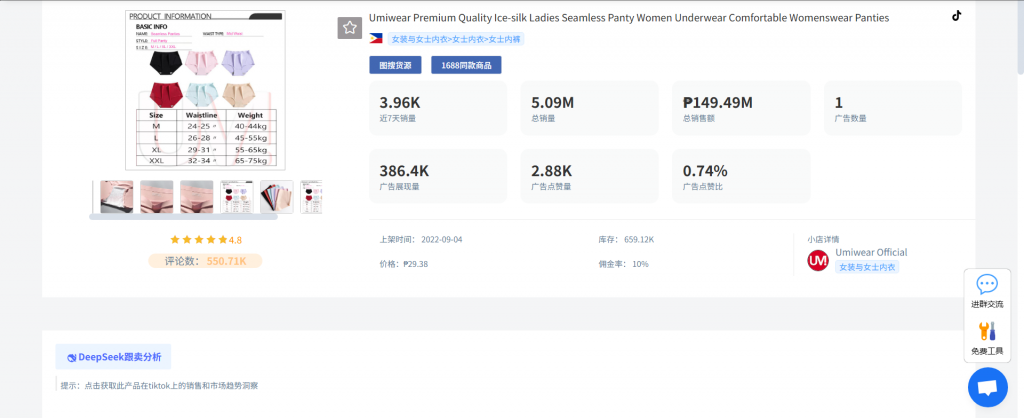This screenshot has height=418, width=1024.
Task: Click the 图搜货源 button
Action: 396,65
